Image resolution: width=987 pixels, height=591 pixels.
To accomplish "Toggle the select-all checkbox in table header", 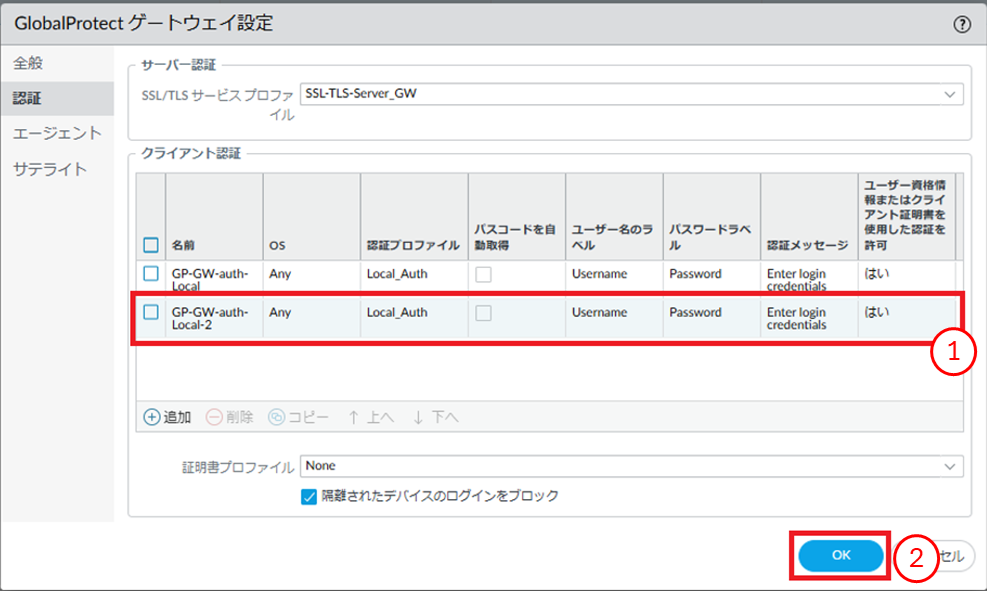I will pos(151,245).
